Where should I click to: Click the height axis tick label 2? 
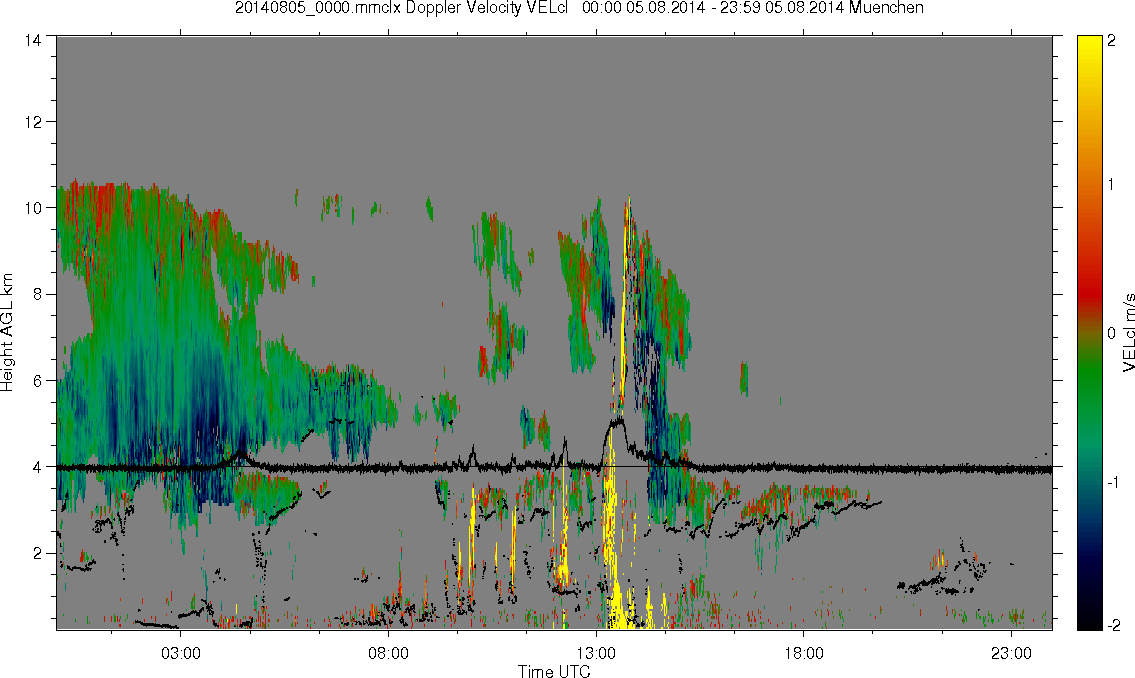(36, 554)
